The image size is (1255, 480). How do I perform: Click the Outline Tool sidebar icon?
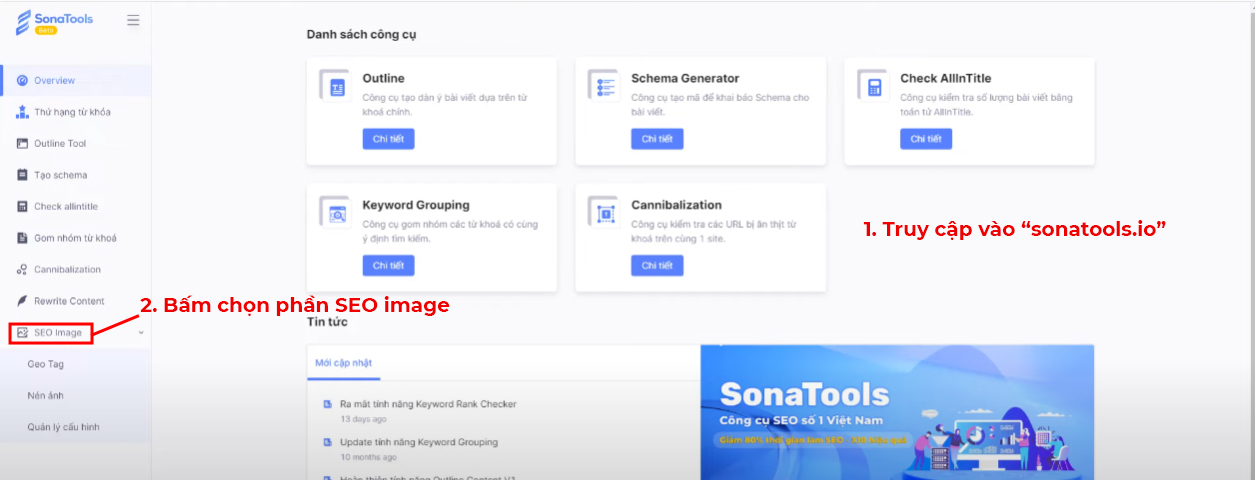(x=22, y=143)
